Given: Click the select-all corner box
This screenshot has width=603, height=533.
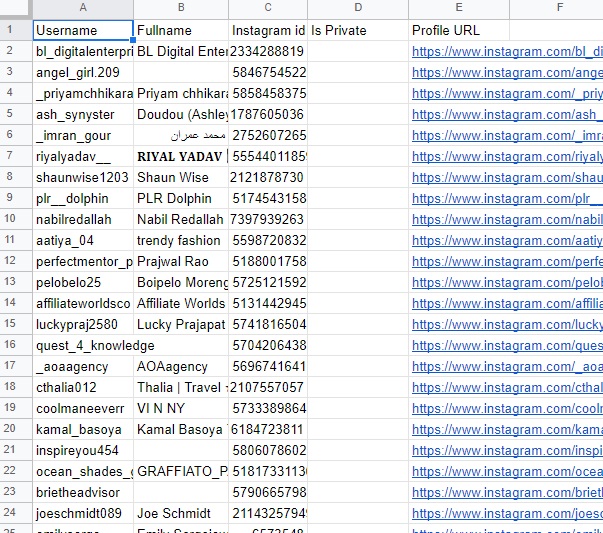Looking at the screenshot, I should click(x=15, y=8).
